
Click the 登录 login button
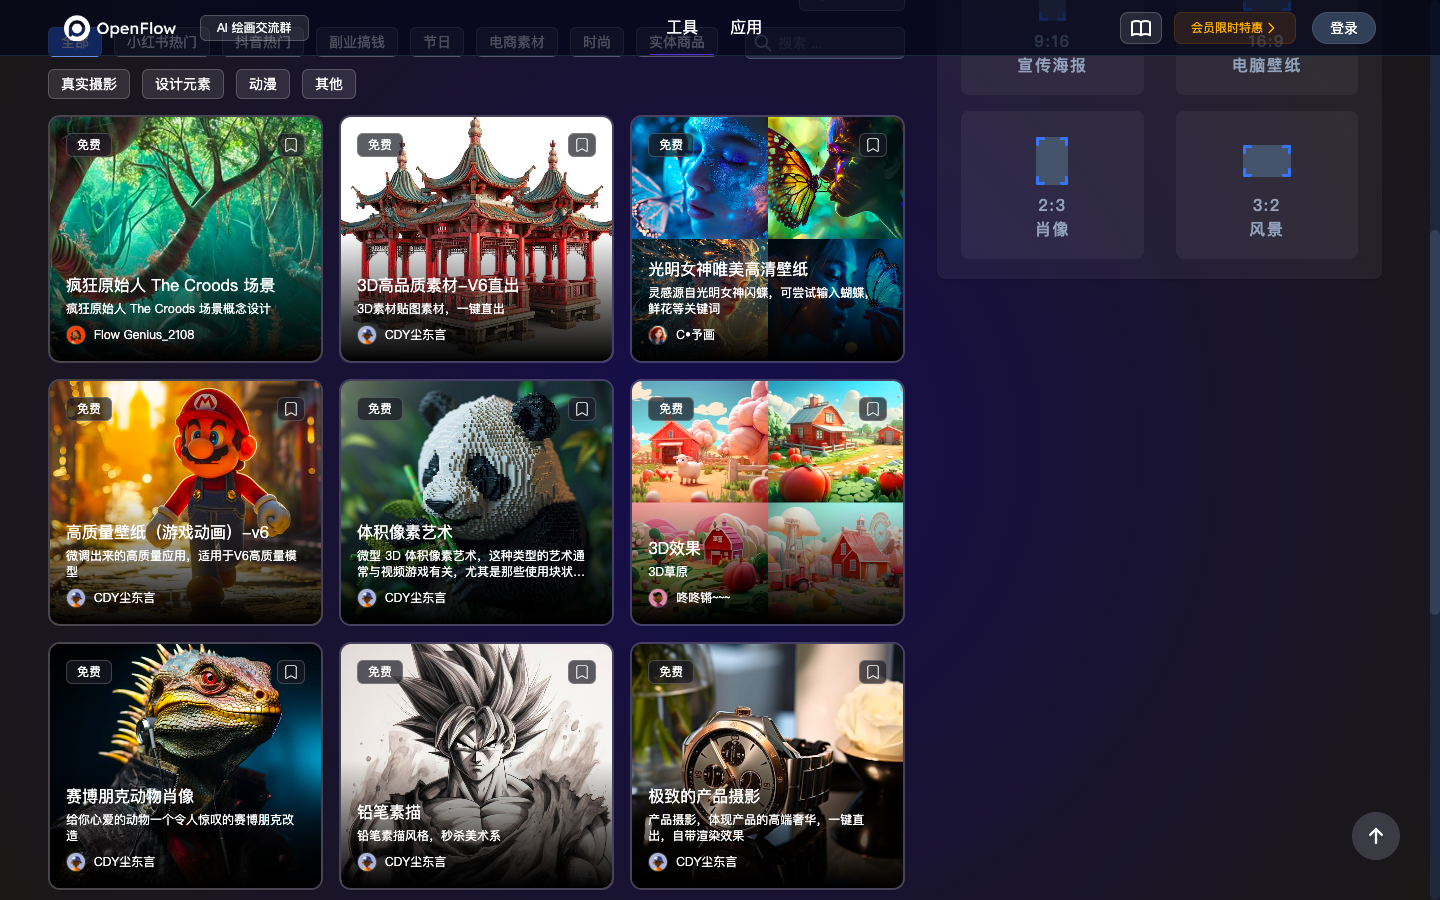click(x=1344, y=28)
